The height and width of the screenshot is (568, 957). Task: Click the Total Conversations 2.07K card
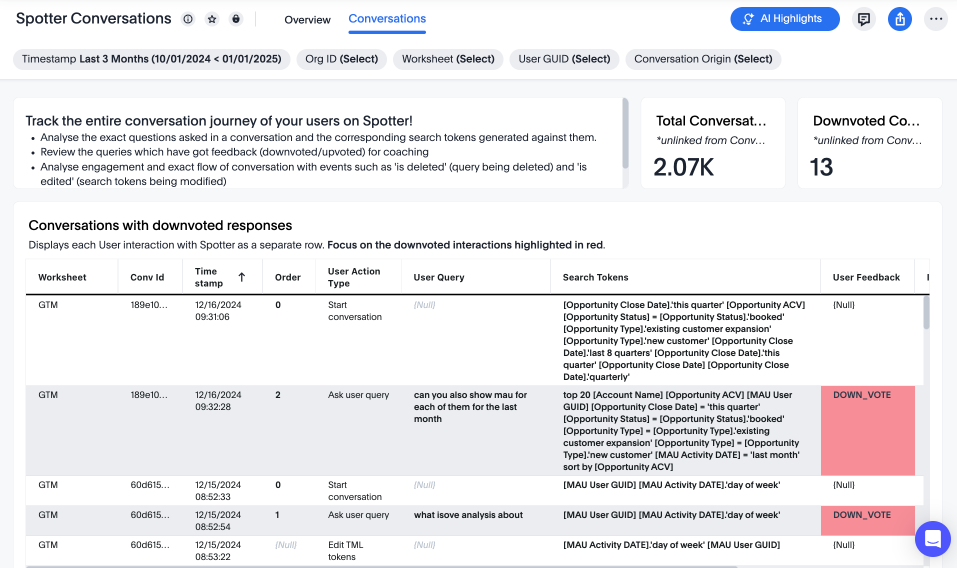click(x=712, y=143)
